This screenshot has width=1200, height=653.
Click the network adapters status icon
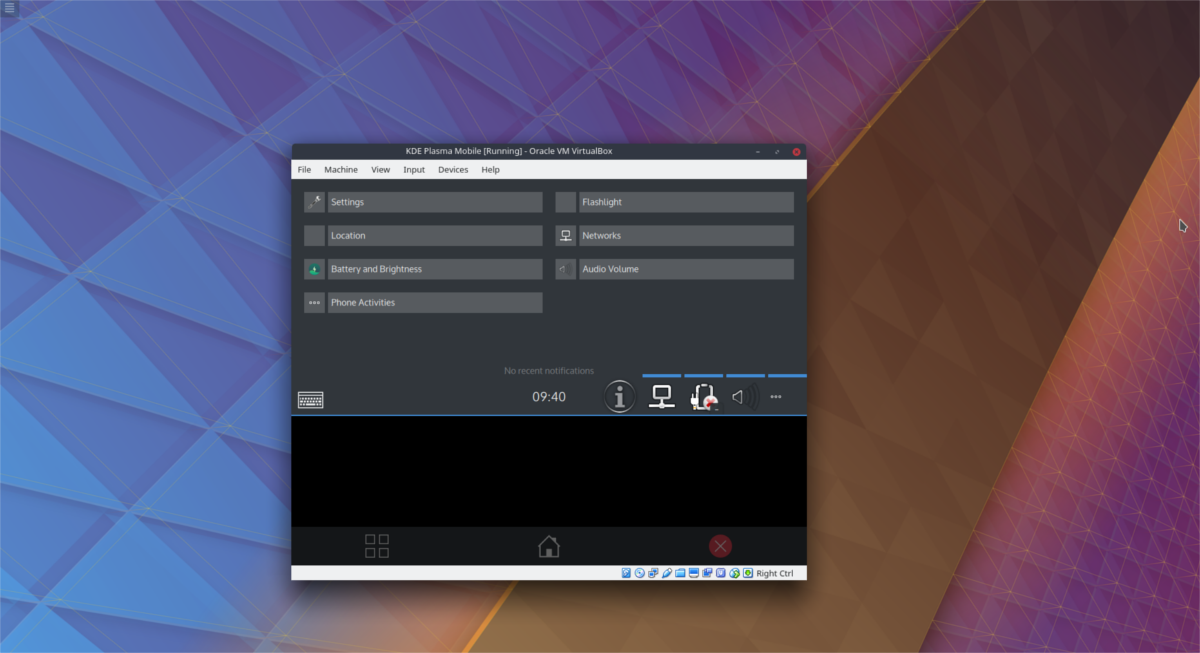[x=653, y=573]
